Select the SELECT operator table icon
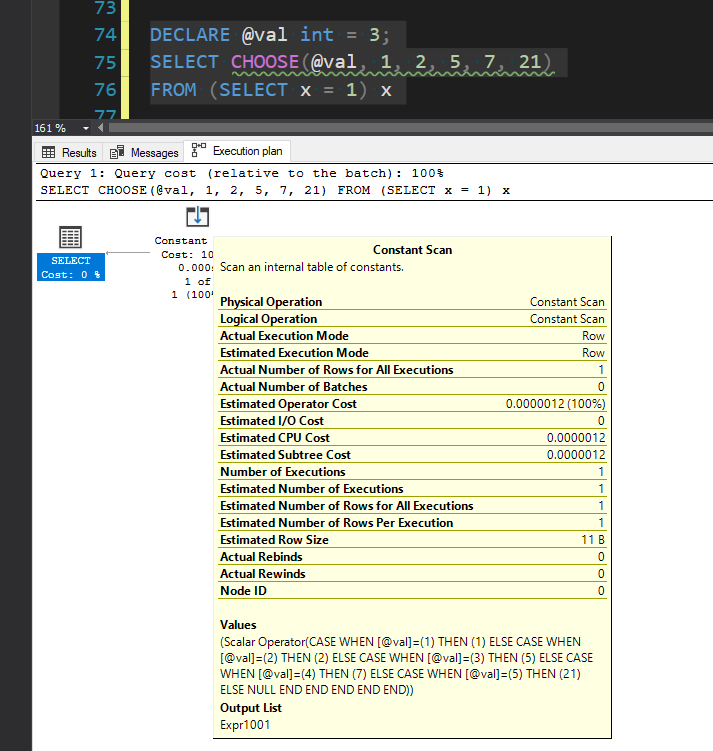This screenshot has height=751, width=713. pos(70,238)
